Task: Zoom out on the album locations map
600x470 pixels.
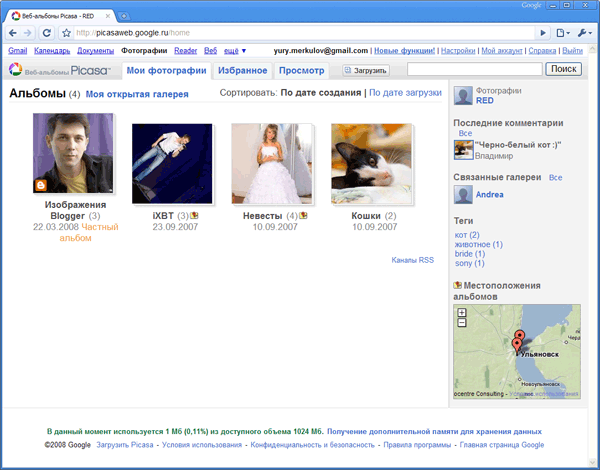Action: (462, 323)
